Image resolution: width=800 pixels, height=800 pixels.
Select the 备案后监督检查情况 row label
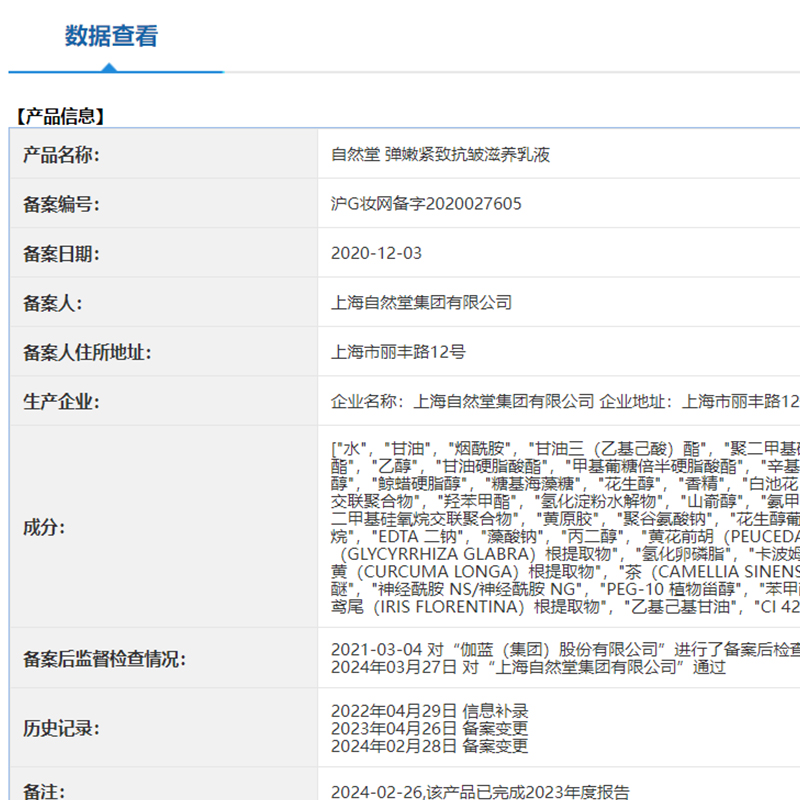(104, 659)
